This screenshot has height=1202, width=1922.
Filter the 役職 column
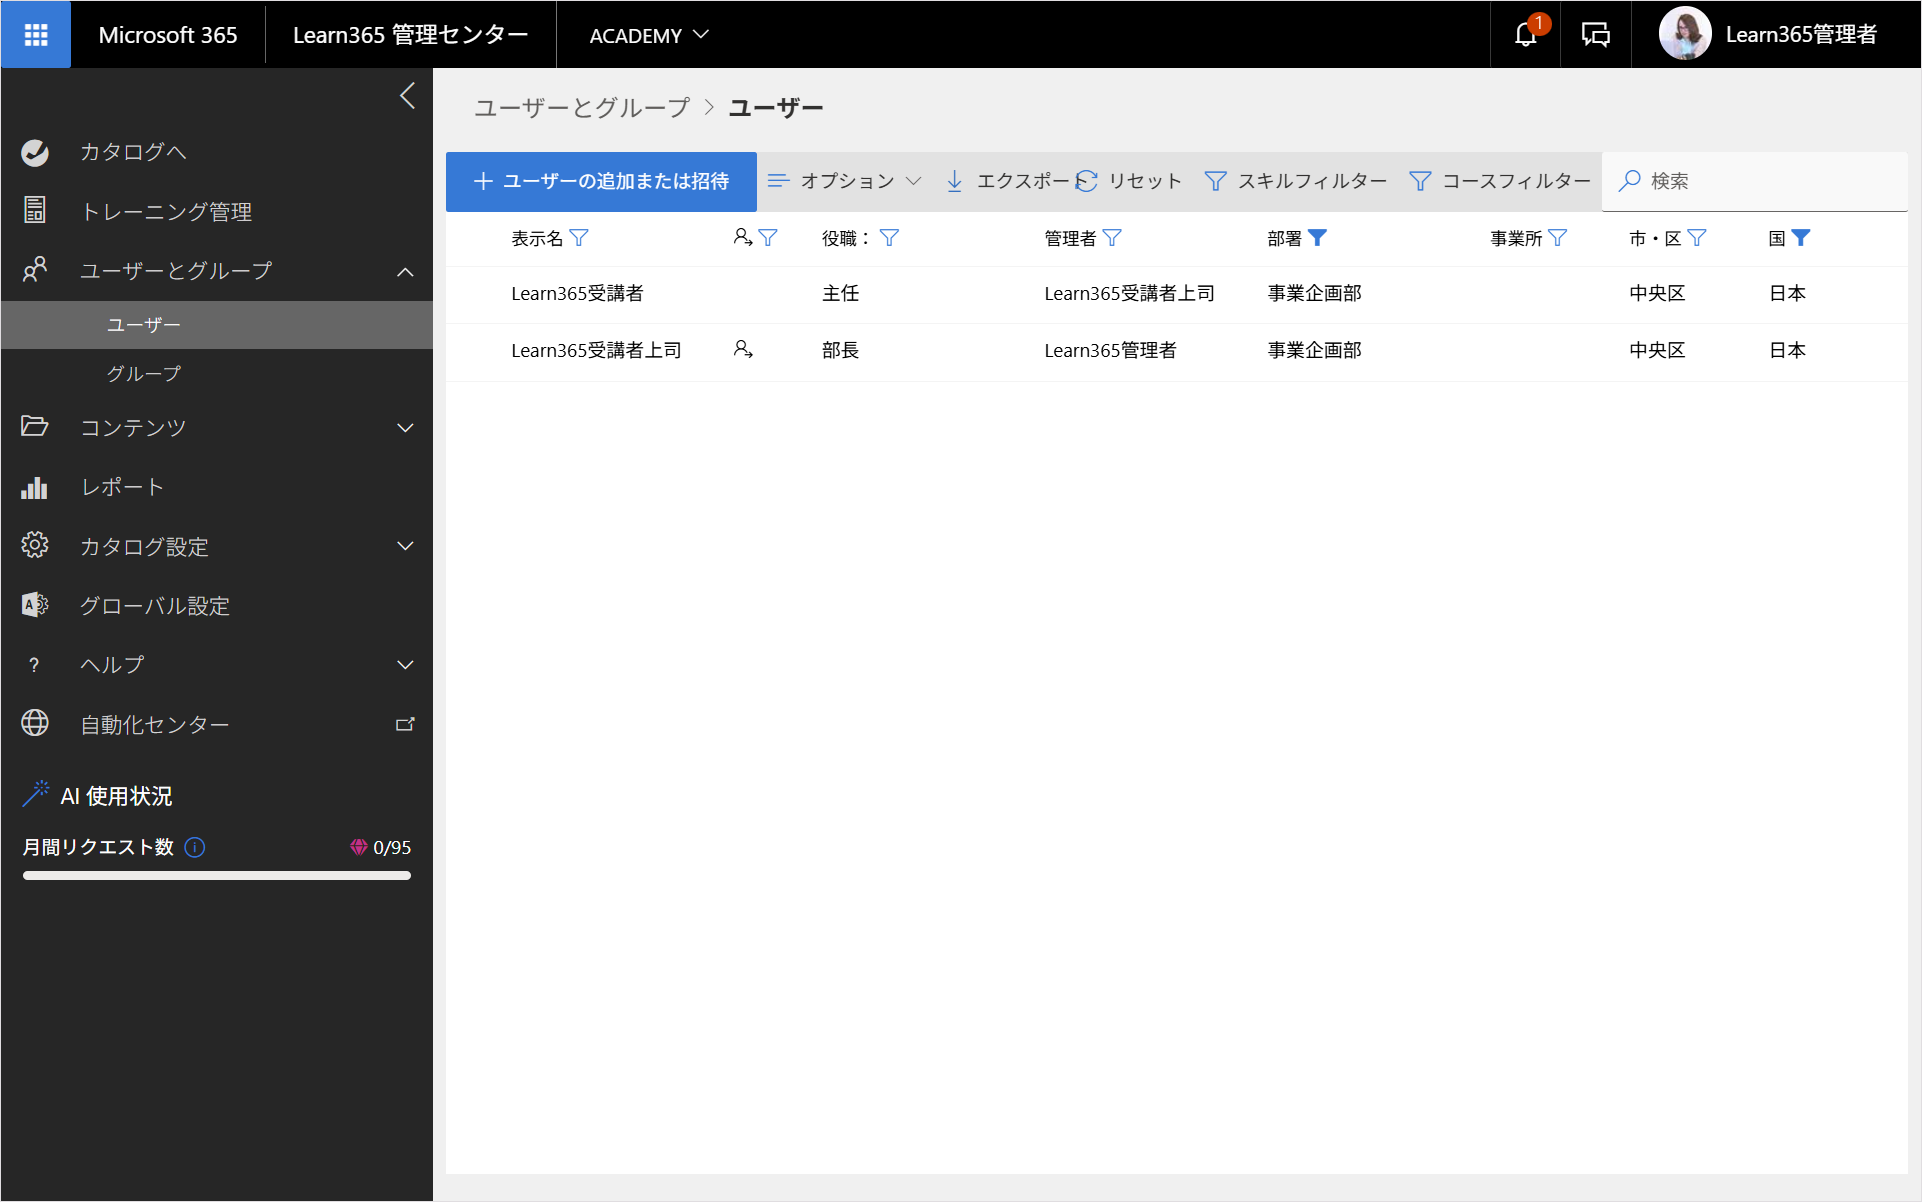click(889, 238)
